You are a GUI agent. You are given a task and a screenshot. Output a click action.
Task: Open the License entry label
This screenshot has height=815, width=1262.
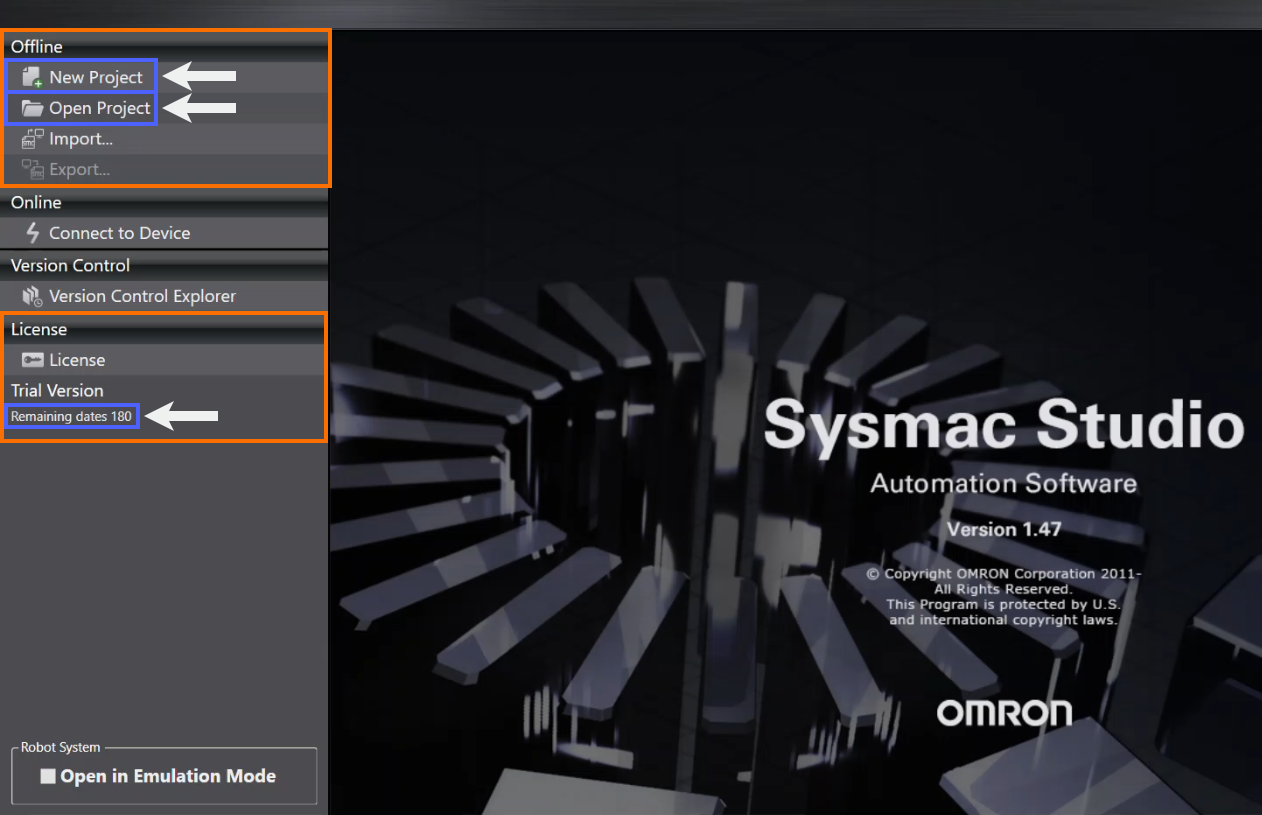(77, 360)
